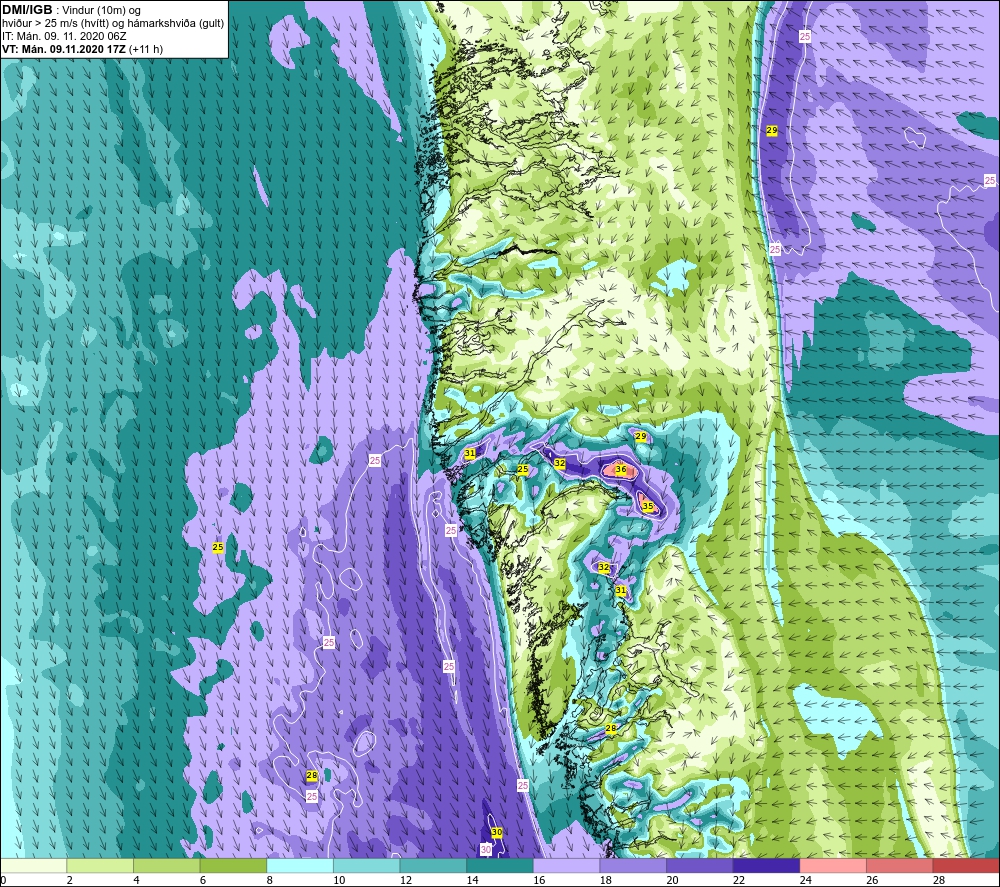
Task: Pick the 24–26 m/s pink legend swatch
Action: tap(833, 865)
